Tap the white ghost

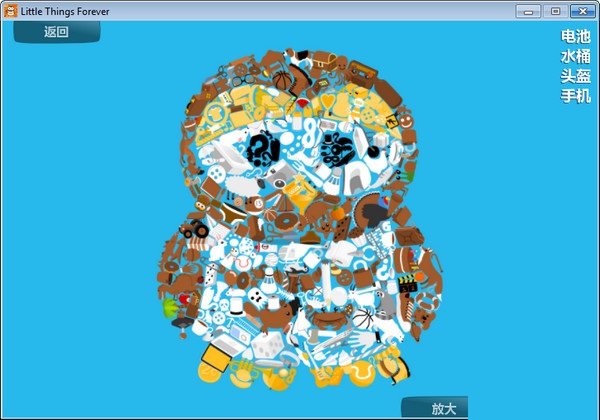click(x=255, y=296)
